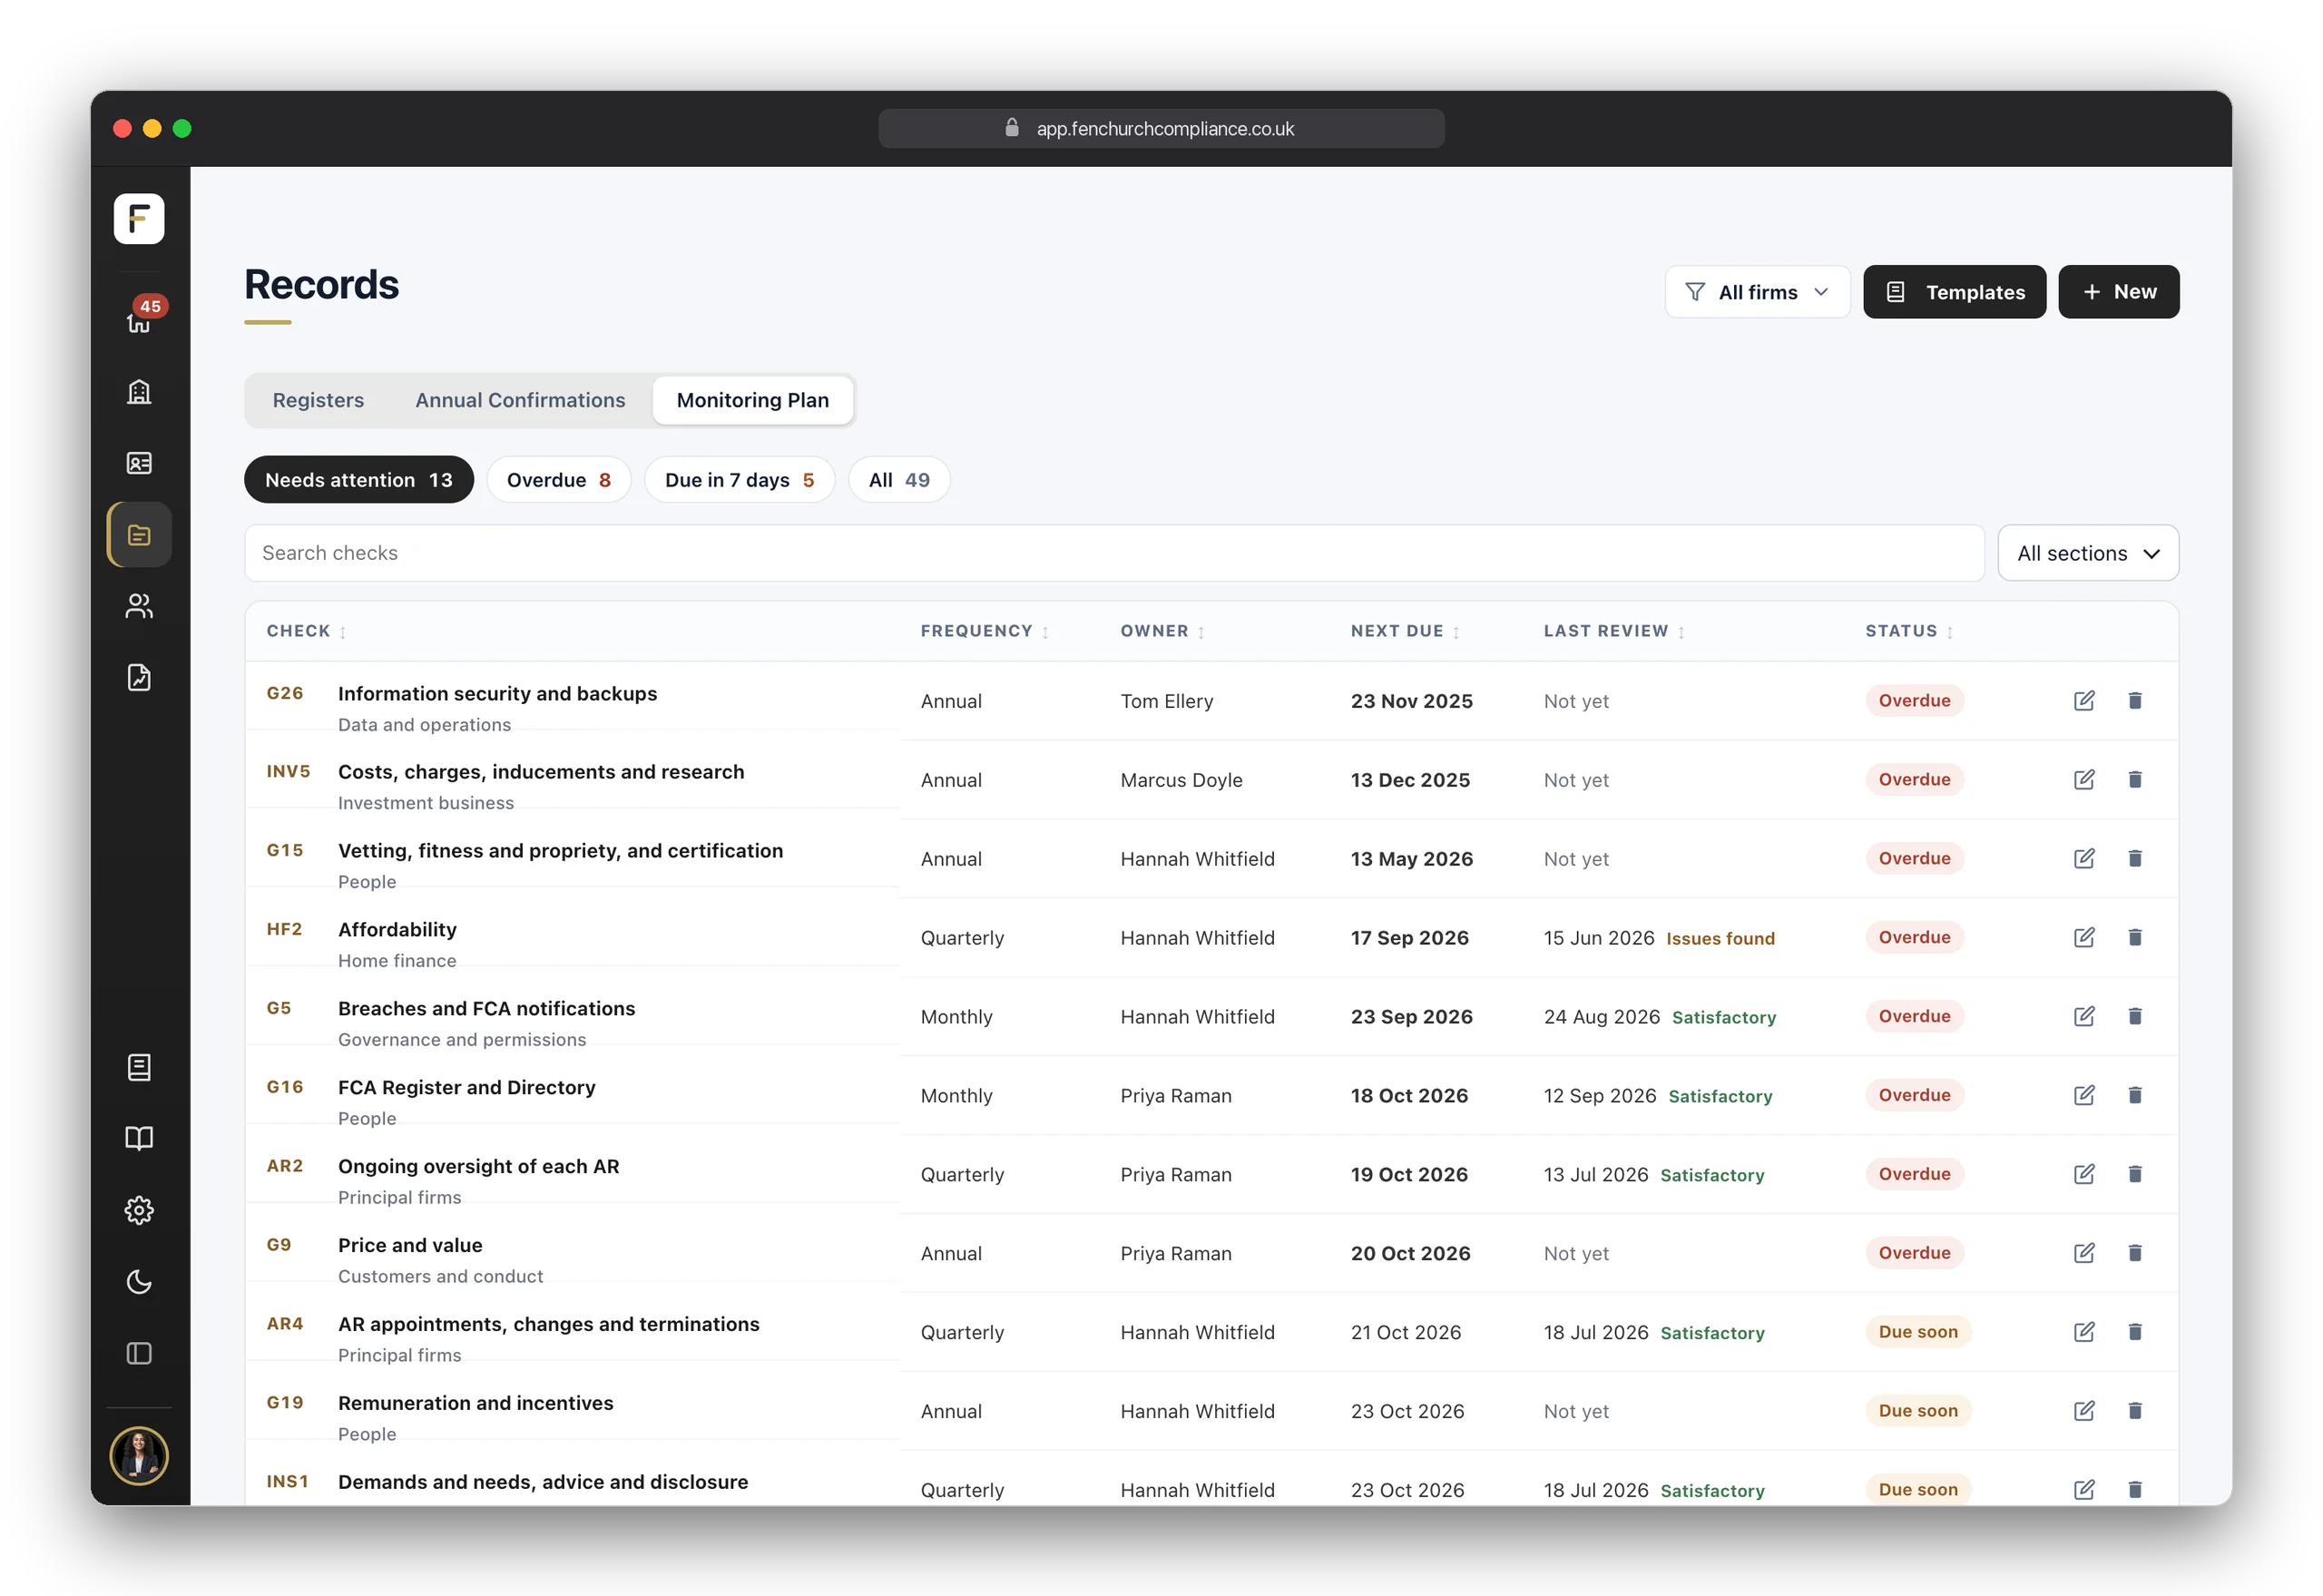Filter by Overdue 8 checks

coord(558,480)
